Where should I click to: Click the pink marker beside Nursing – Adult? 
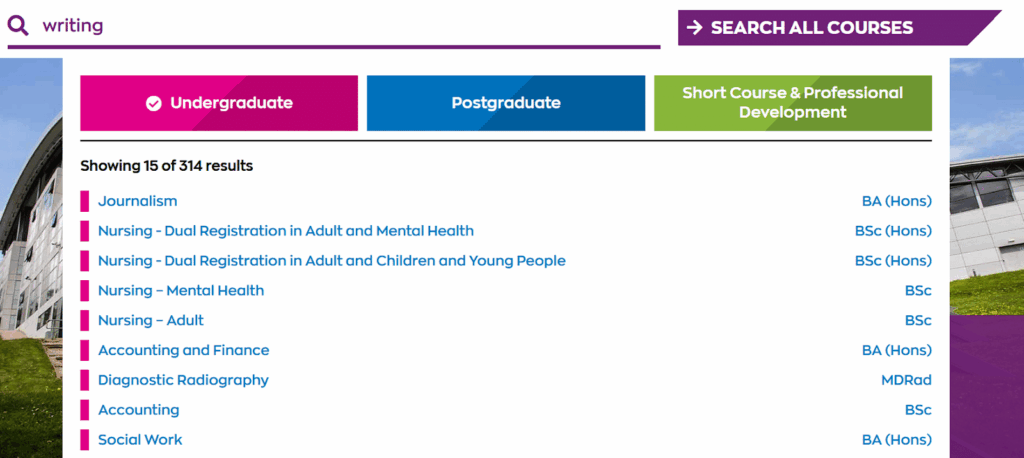click(x=85, y=321)
